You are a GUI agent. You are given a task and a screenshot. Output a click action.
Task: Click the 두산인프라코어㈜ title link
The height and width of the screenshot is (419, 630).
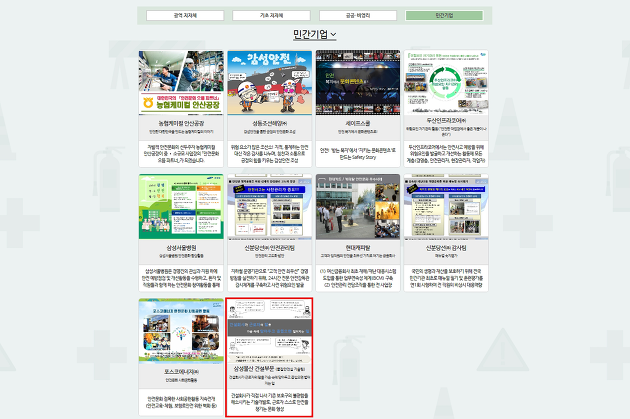pyautogui.click(x=446, y=121)
